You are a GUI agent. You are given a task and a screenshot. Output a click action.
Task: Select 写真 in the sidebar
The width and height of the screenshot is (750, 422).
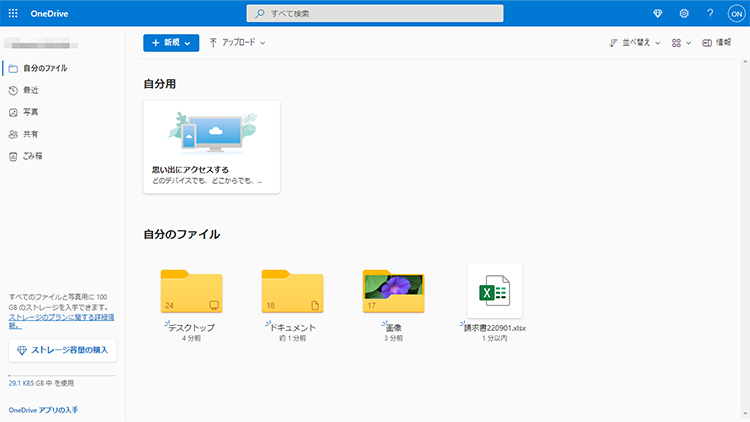point(31,112)
